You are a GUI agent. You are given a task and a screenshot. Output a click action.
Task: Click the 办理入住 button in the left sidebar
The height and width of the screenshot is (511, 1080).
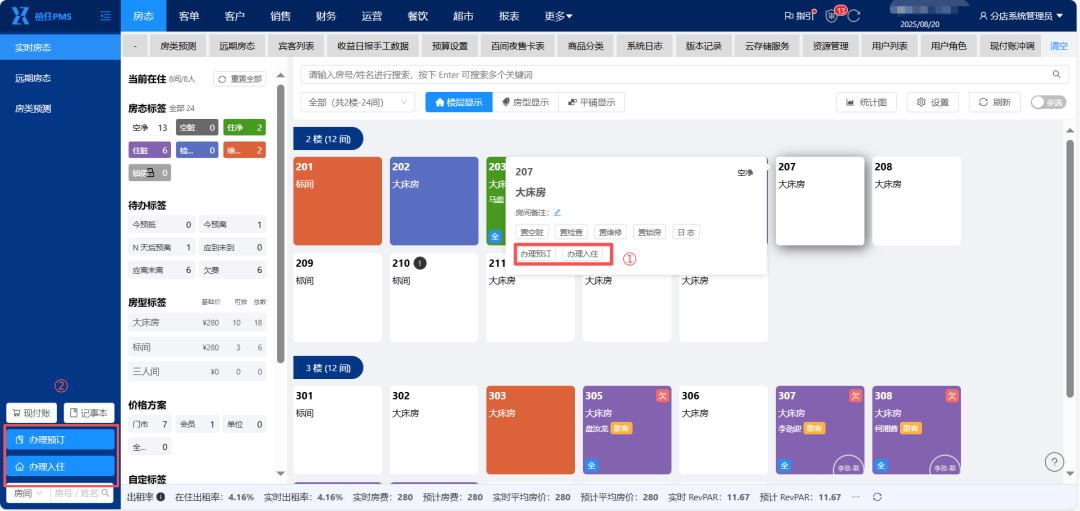pyautogui.click(x=60, y=466)
